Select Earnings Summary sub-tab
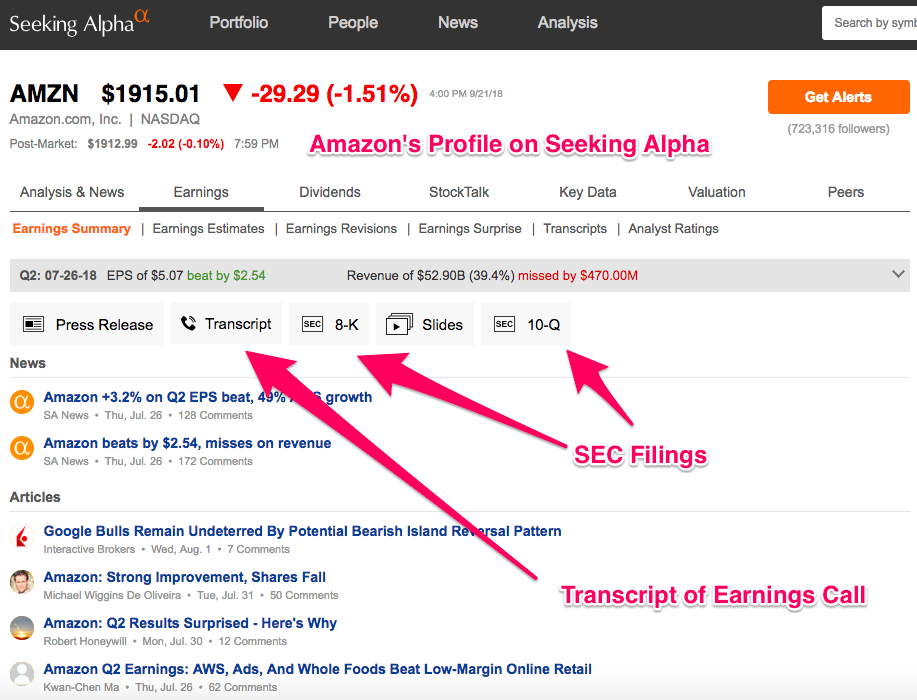The height and width of the screenshot is (700, 917). [x=71, y=229]
